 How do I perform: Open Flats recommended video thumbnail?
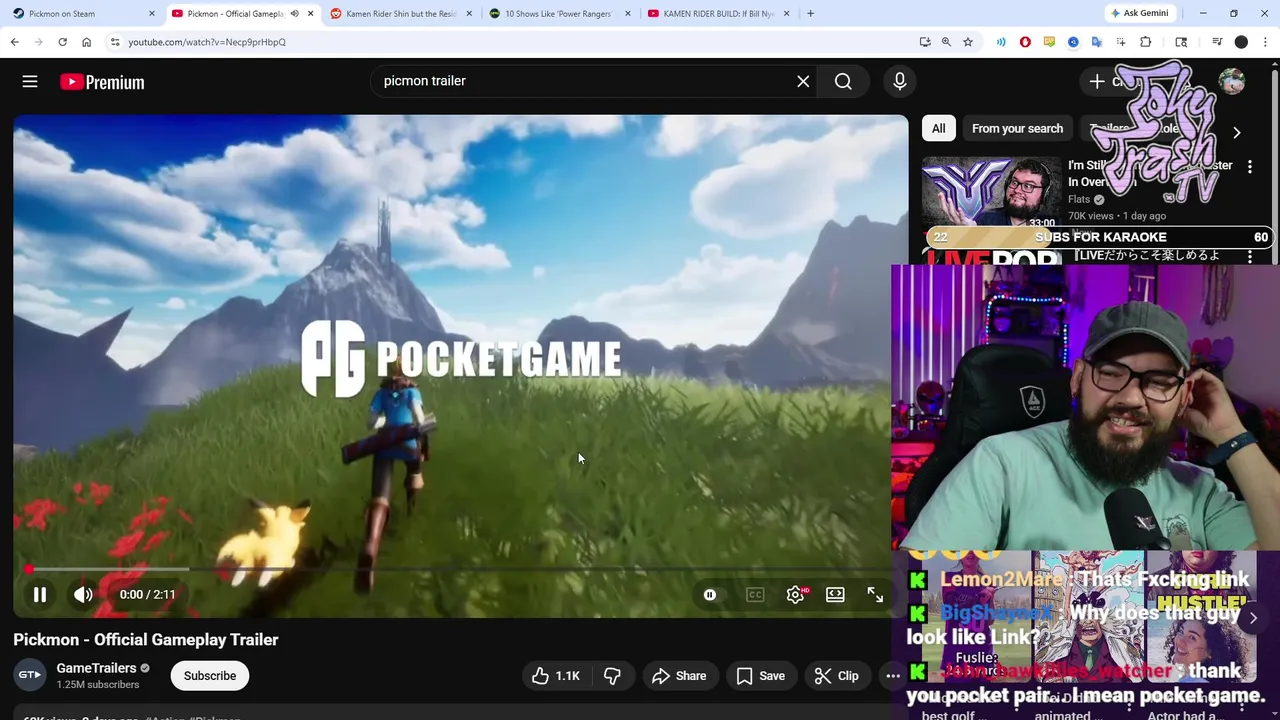[x=991, y=193]
